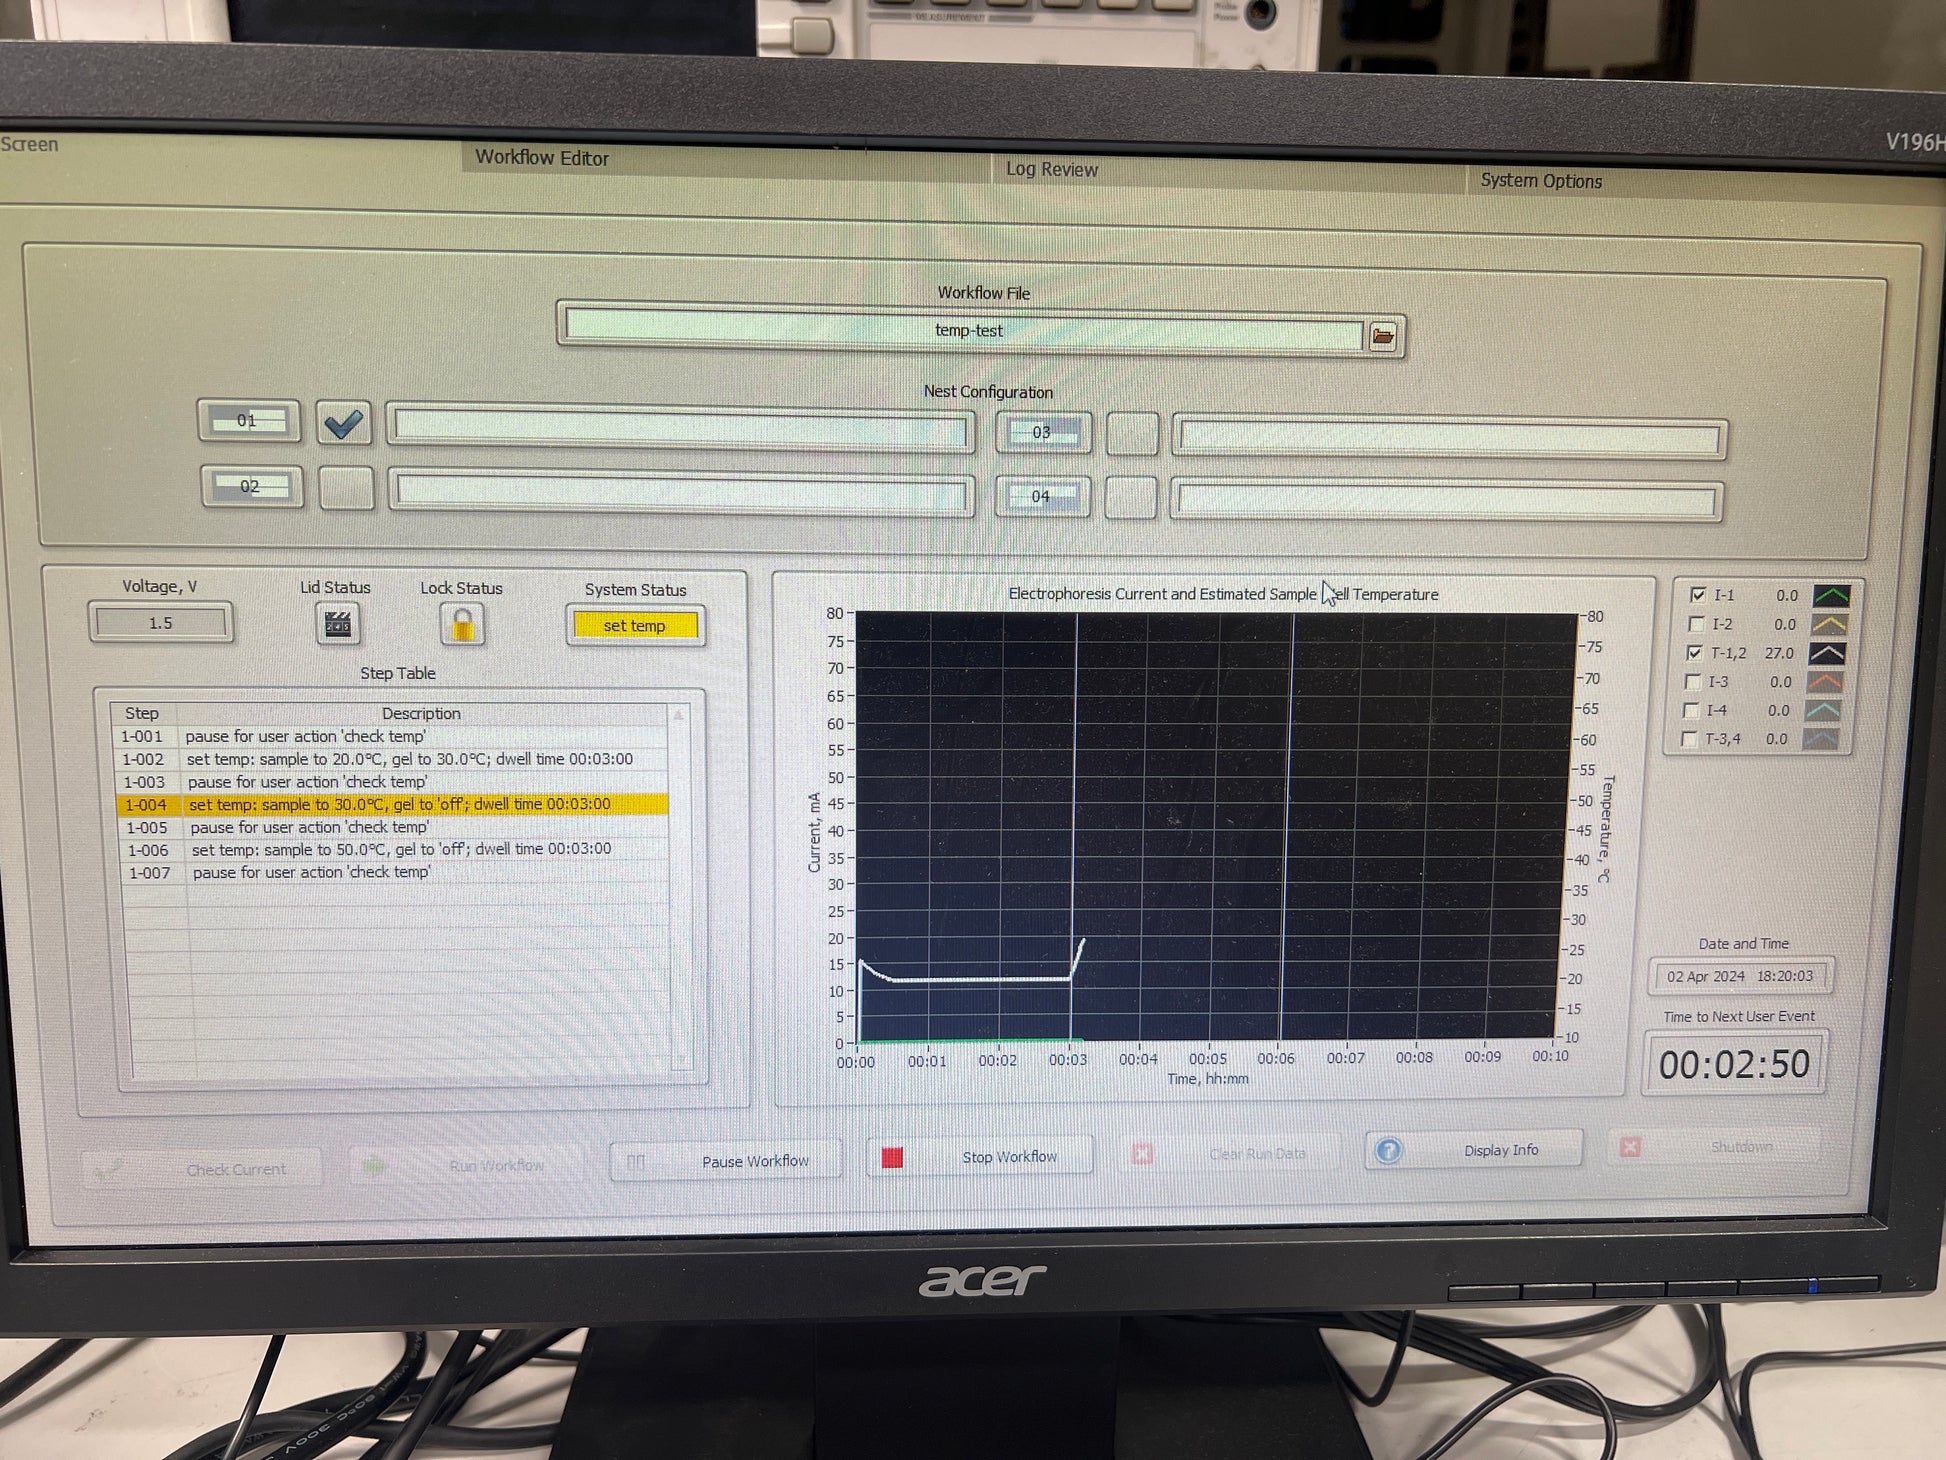The width and height of the screenshot is (1946, 1460).
Task: Click the Voltage value field showing 1.5
Action: pyautogui.click(x=160, y=623)
